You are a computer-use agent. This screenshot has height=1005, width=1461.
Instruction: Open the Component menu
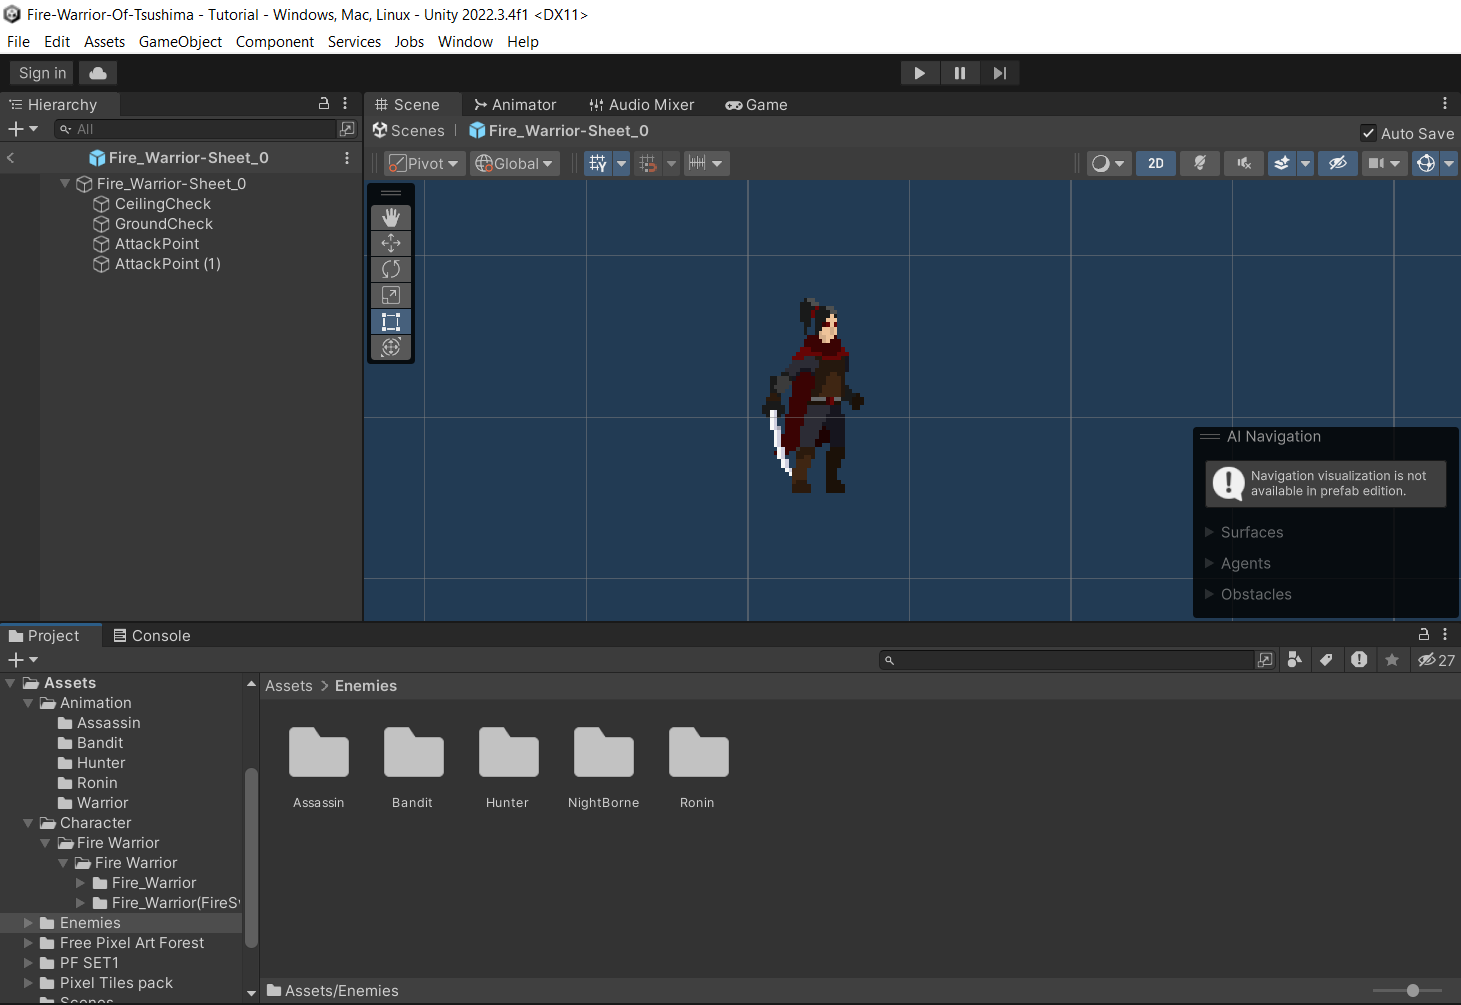pyautogui.click(x=275, y=42)
